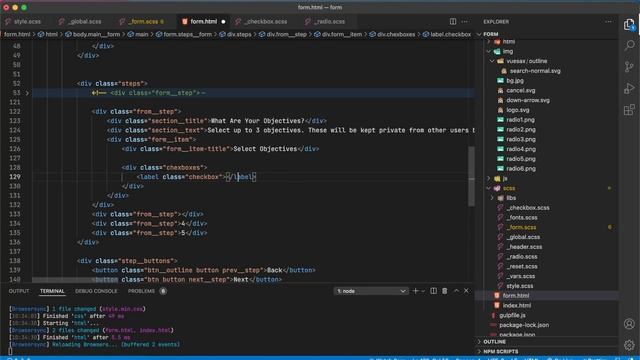Open radio1.png image

tap(520, 120)
